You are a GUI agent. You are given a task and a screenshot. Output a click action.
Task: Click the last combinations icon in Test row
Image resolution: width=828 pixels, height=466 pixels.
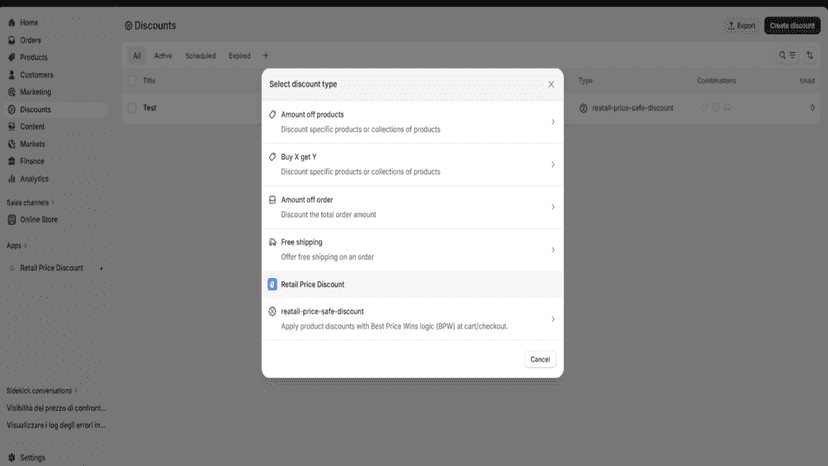pos(728,107)
